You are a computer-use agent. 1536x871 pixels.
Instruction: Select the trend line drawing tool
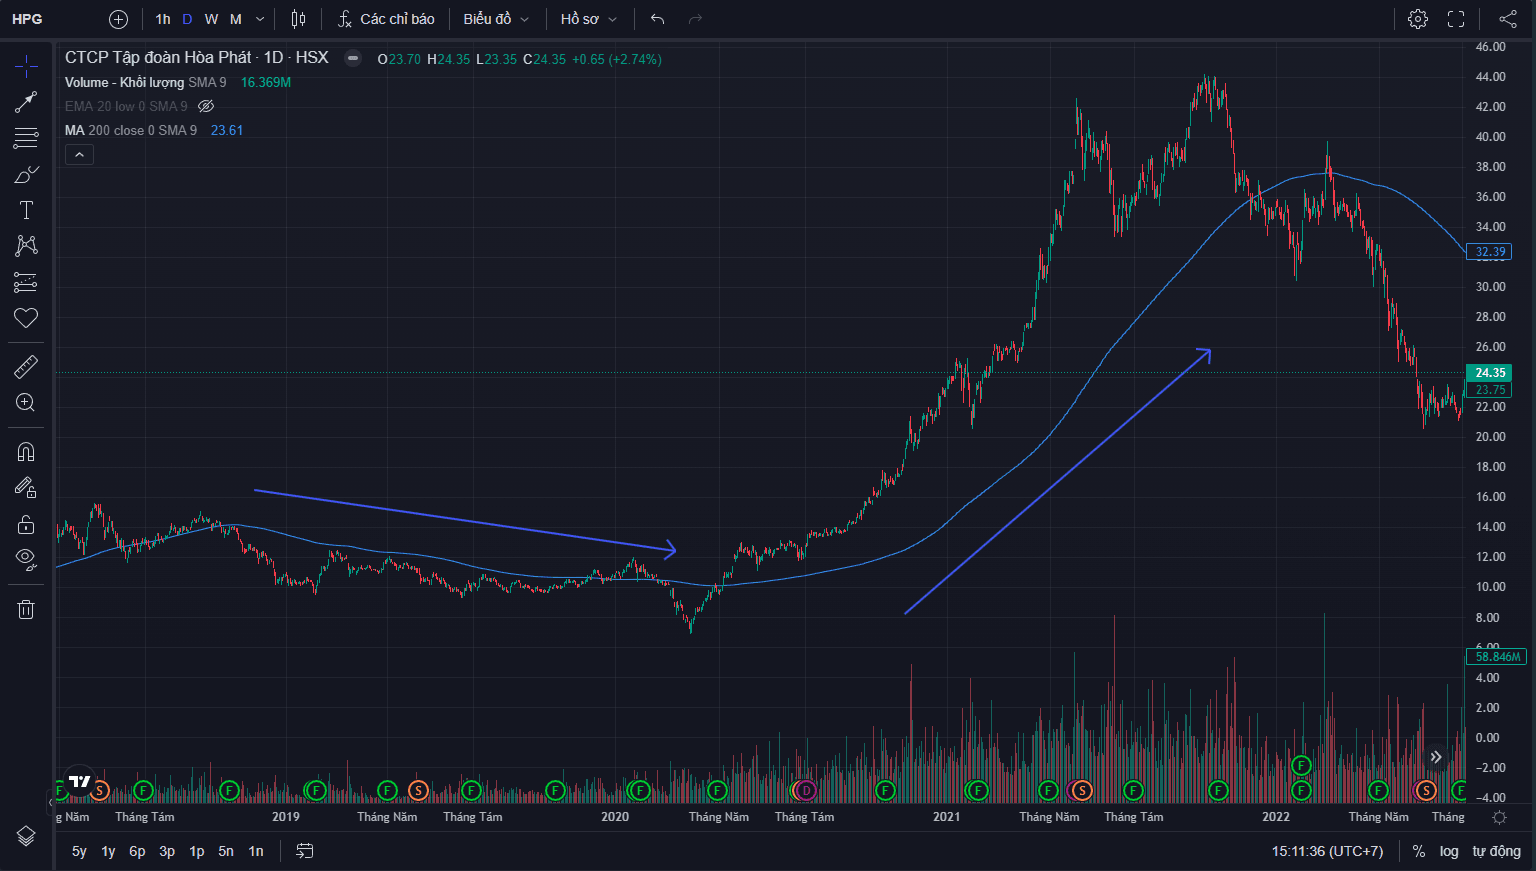pos(26,102)
